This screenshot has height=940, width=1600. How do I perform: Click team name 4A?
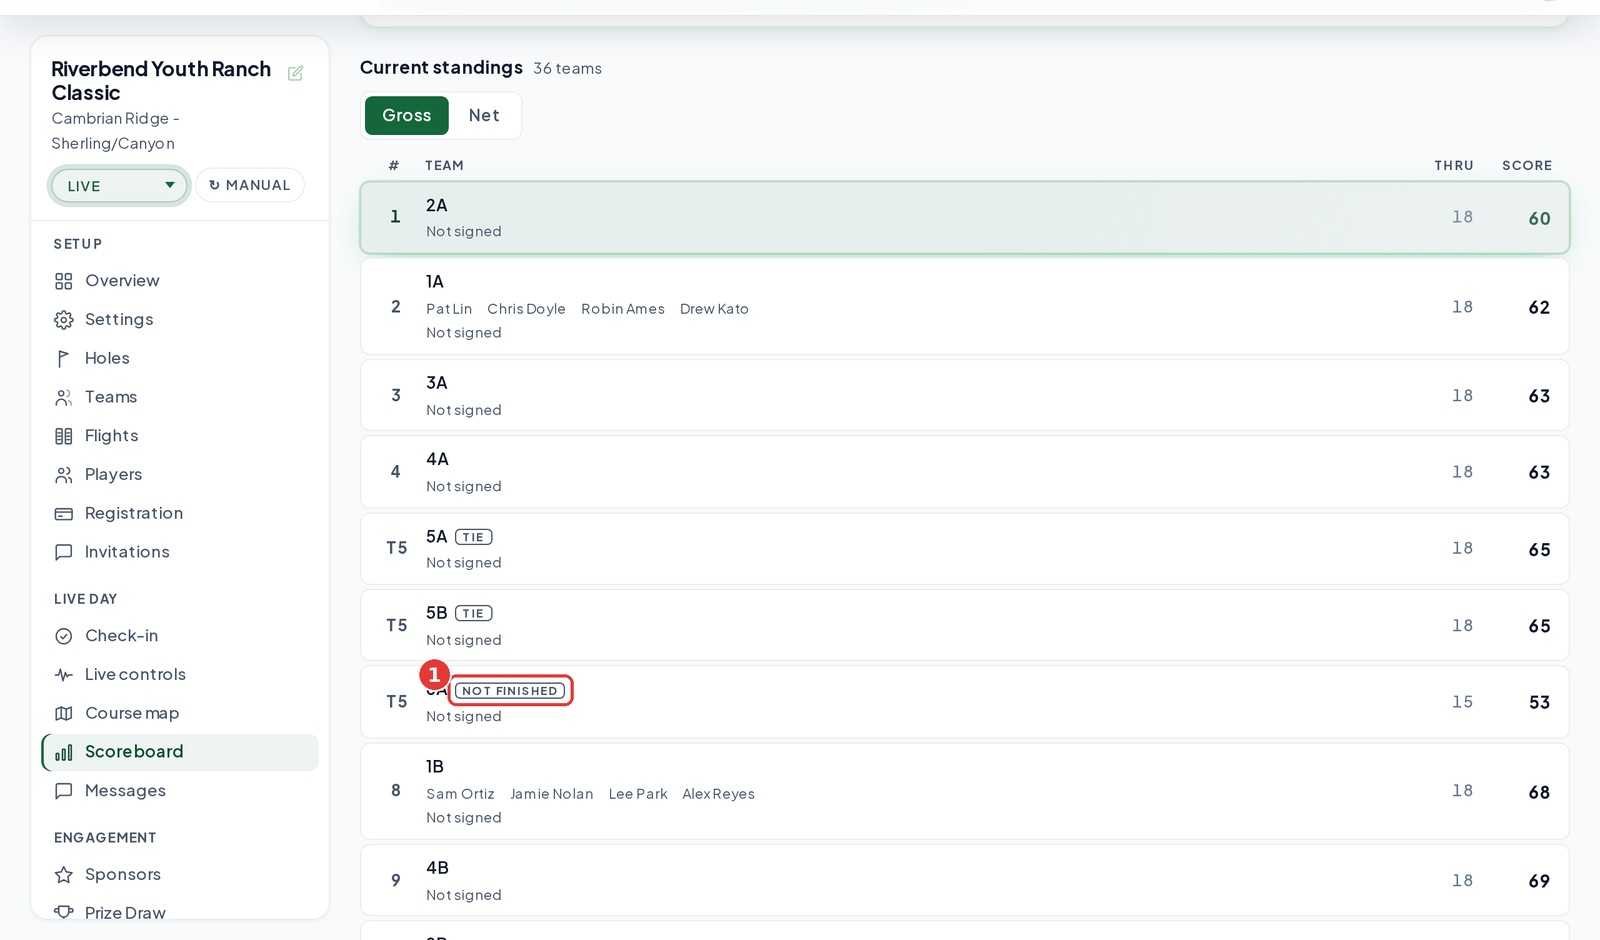[x=437, y=459]
